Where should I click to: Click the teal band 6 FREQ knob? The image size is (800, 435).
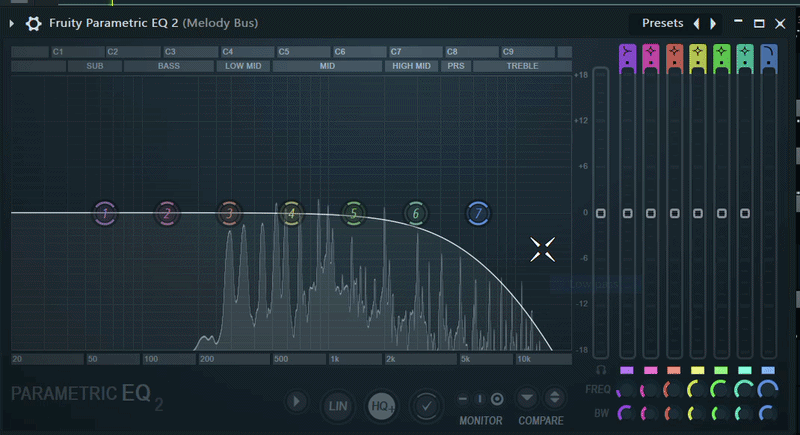[744, 390]
